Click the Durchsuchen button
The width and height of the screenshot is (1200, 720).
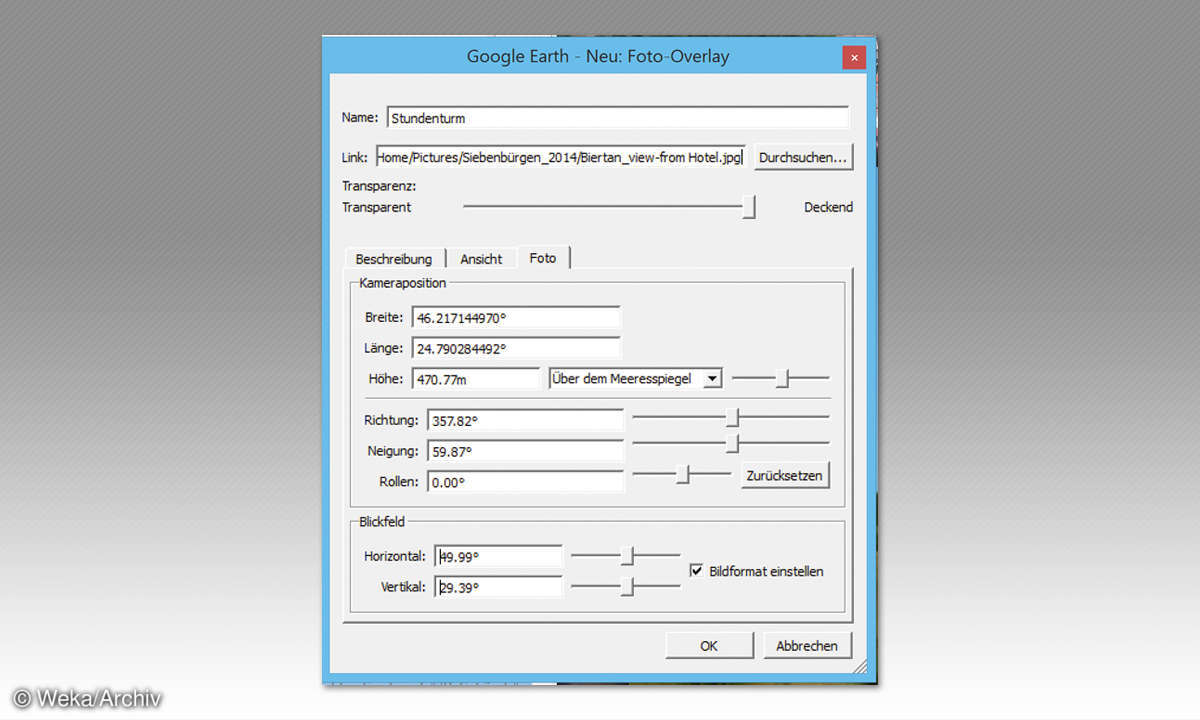pos(803,158)
